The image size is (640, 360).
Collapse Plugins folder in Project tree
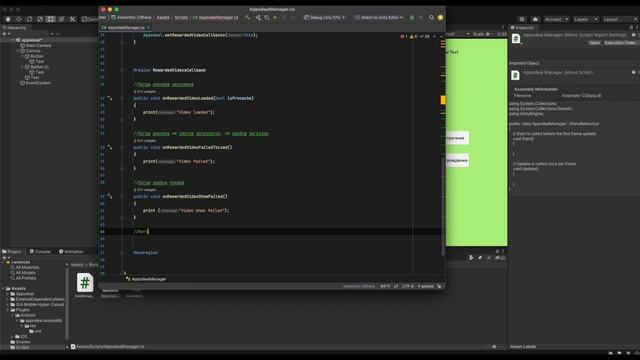pos(8,310)
